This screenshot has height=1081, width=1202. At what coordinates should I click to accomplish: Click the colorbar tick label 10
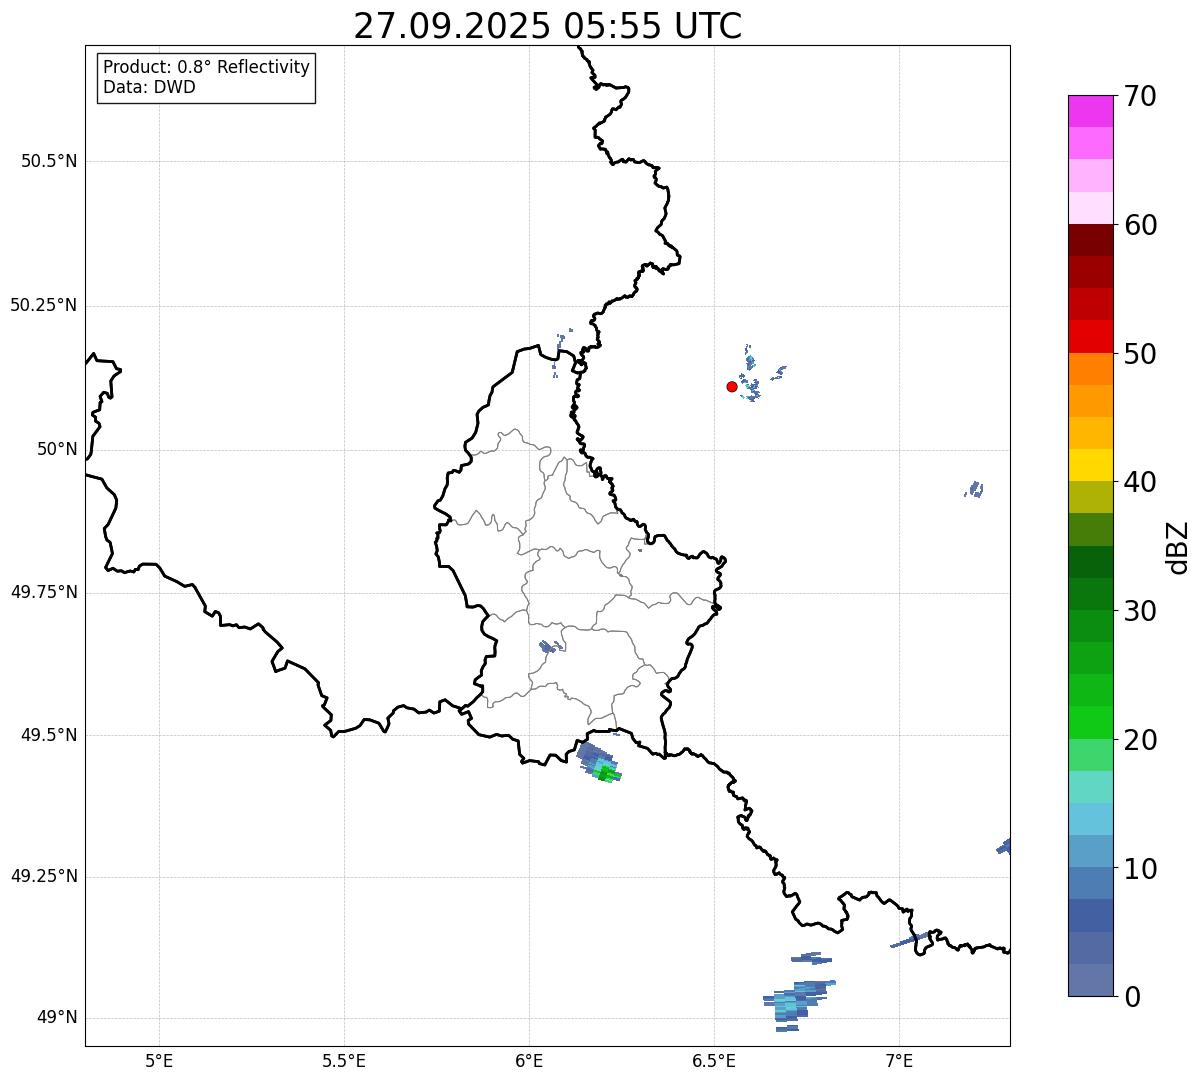point(1140,869)
